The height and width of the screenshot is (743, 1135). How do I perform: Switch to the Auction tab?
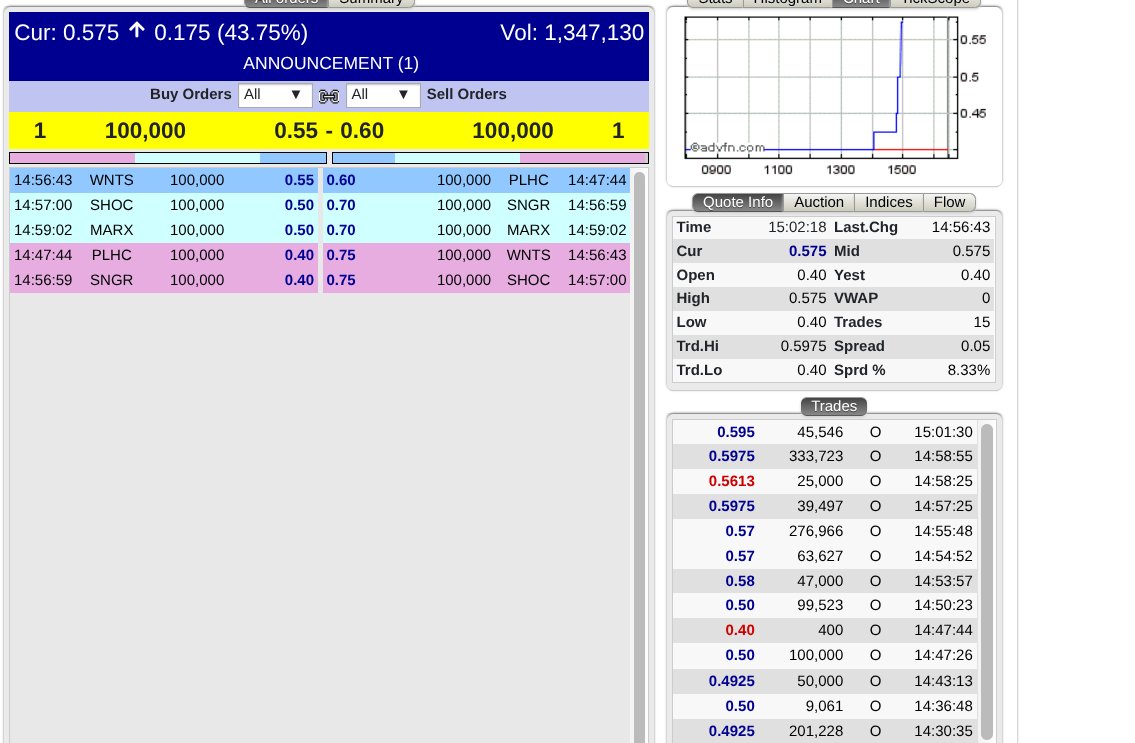pos(819,202)
